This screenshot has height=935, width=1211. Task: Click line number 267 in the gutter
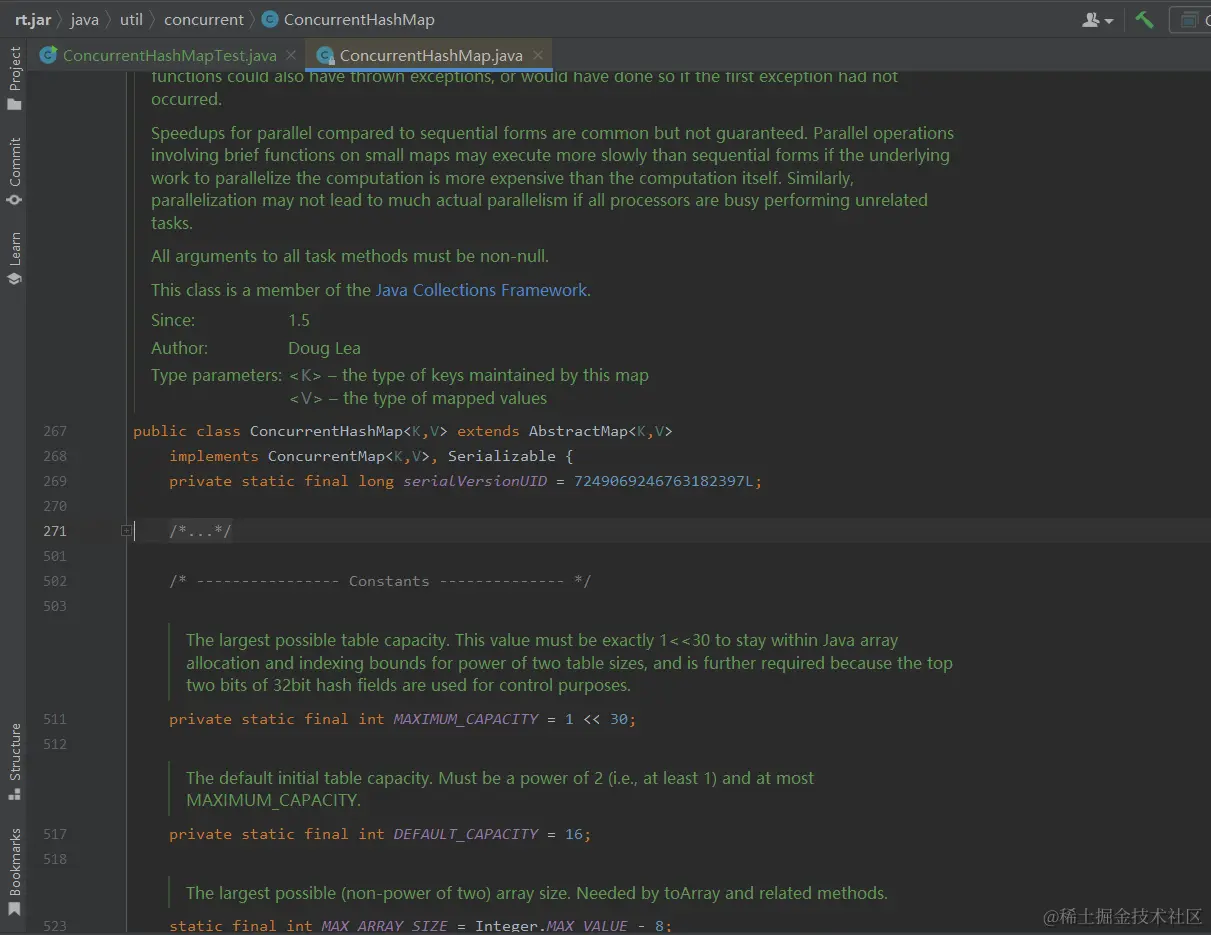(55, 431)
